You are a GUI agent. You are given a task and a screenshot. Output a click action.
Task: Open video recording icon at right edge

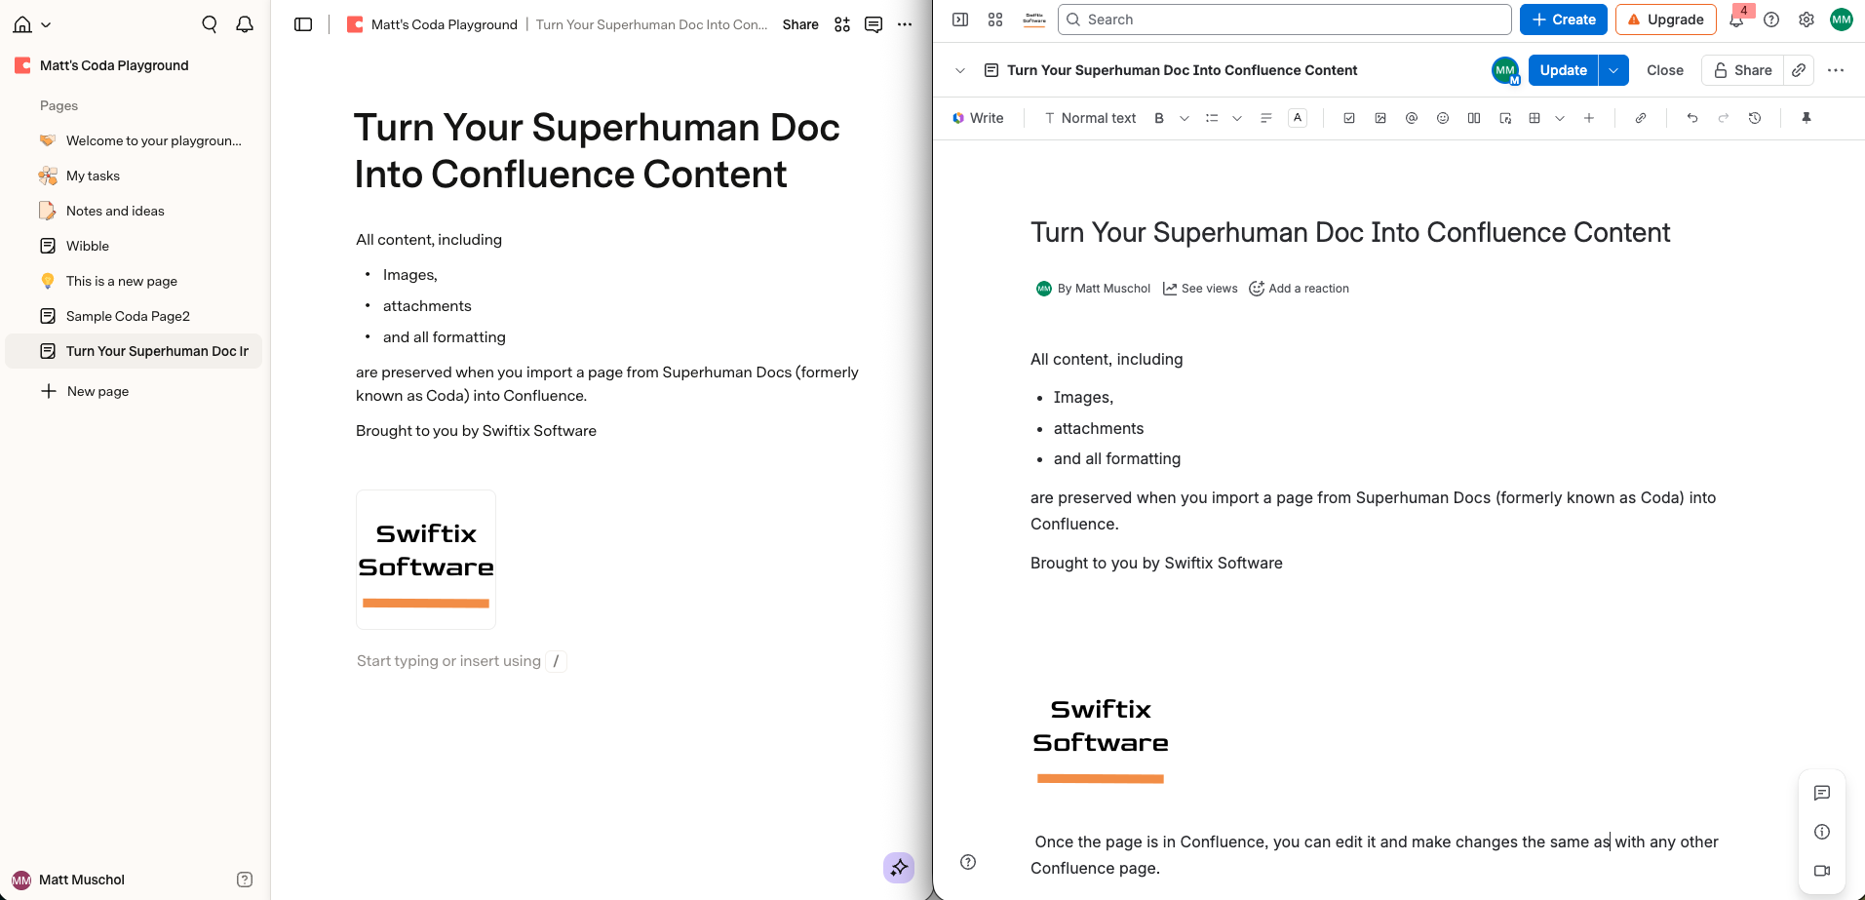[1821, 871]
